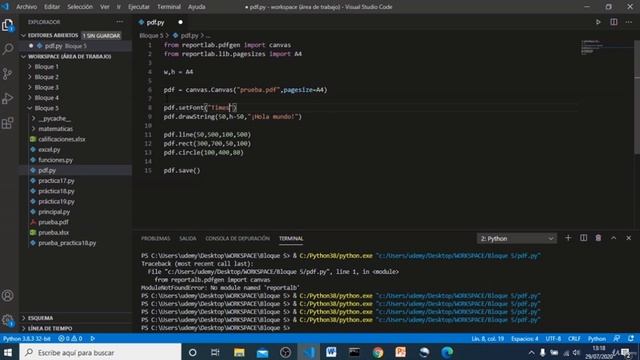Close the terminal panel
The width and height of the screenshot is (640, 360).
tap(629, 238)
